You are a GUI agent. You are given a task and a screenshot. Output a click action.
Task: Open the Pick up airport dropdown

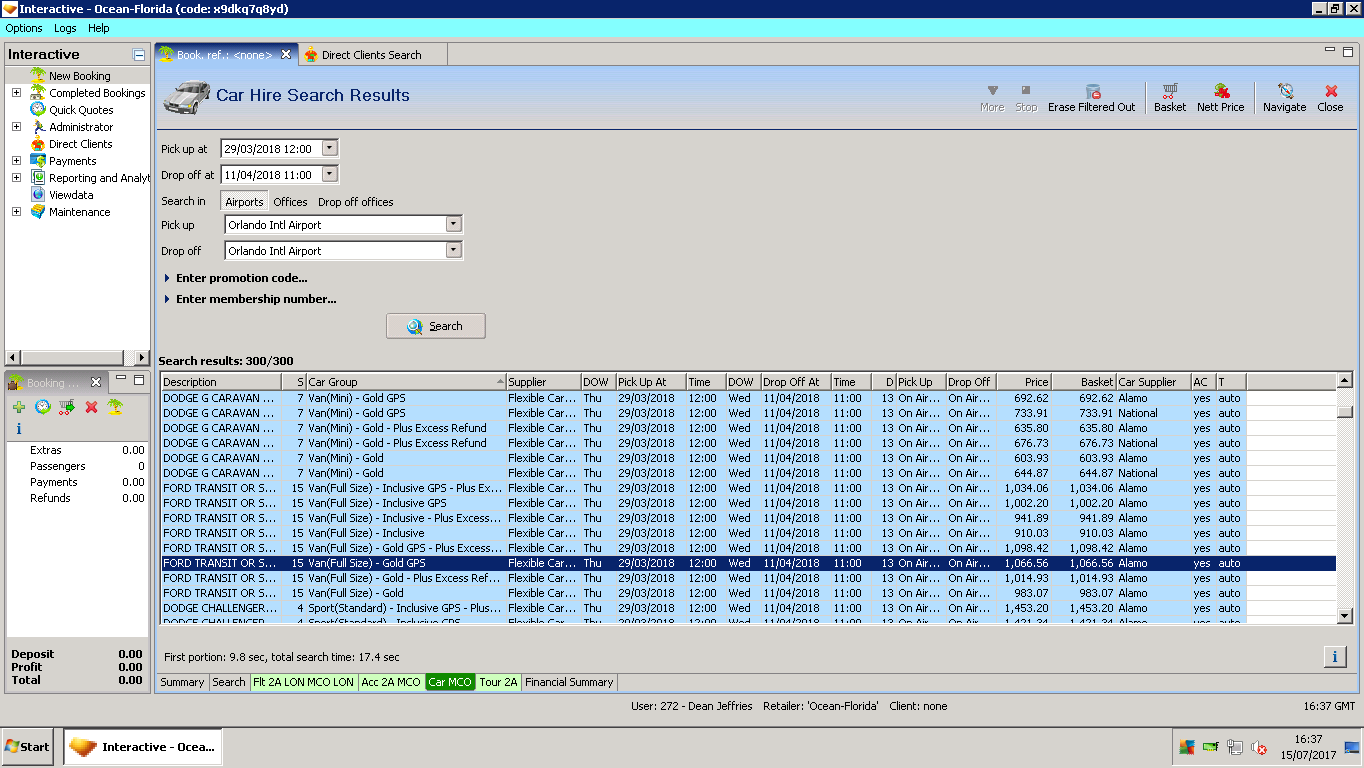pyautogui.click(x=453, y=225)
